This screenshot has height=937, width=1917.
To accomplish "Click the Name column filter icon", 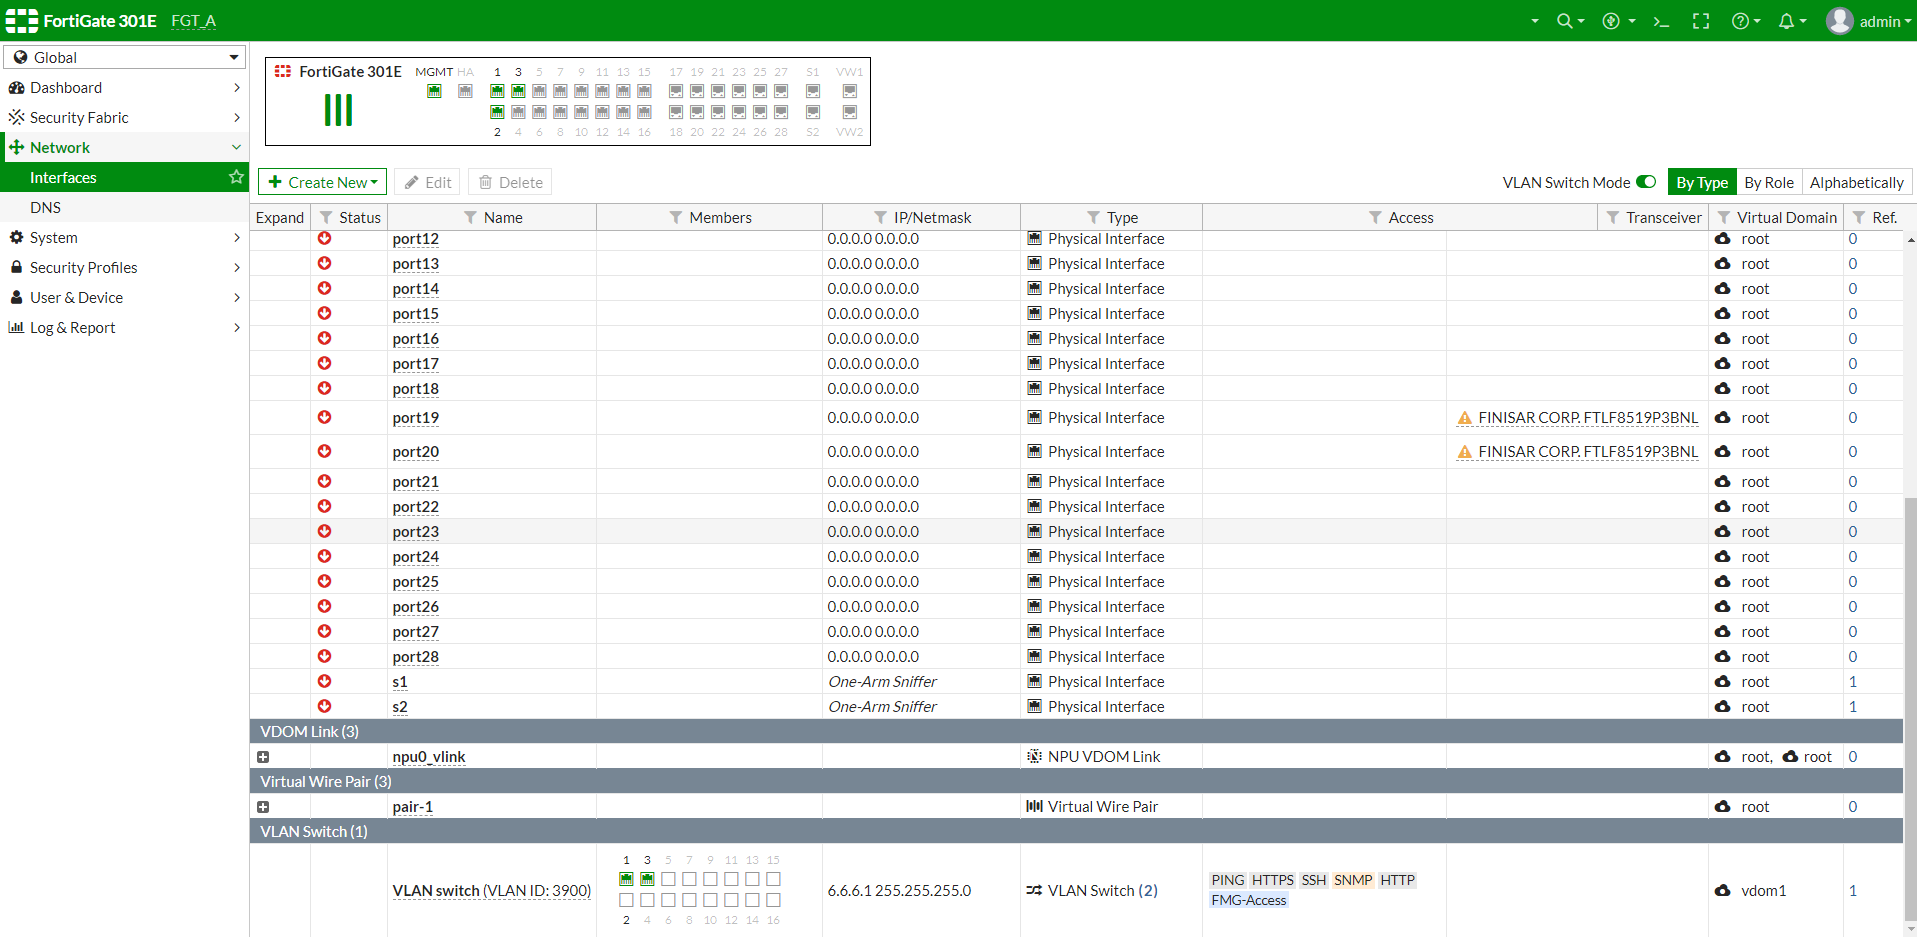I will click(470, 218).
